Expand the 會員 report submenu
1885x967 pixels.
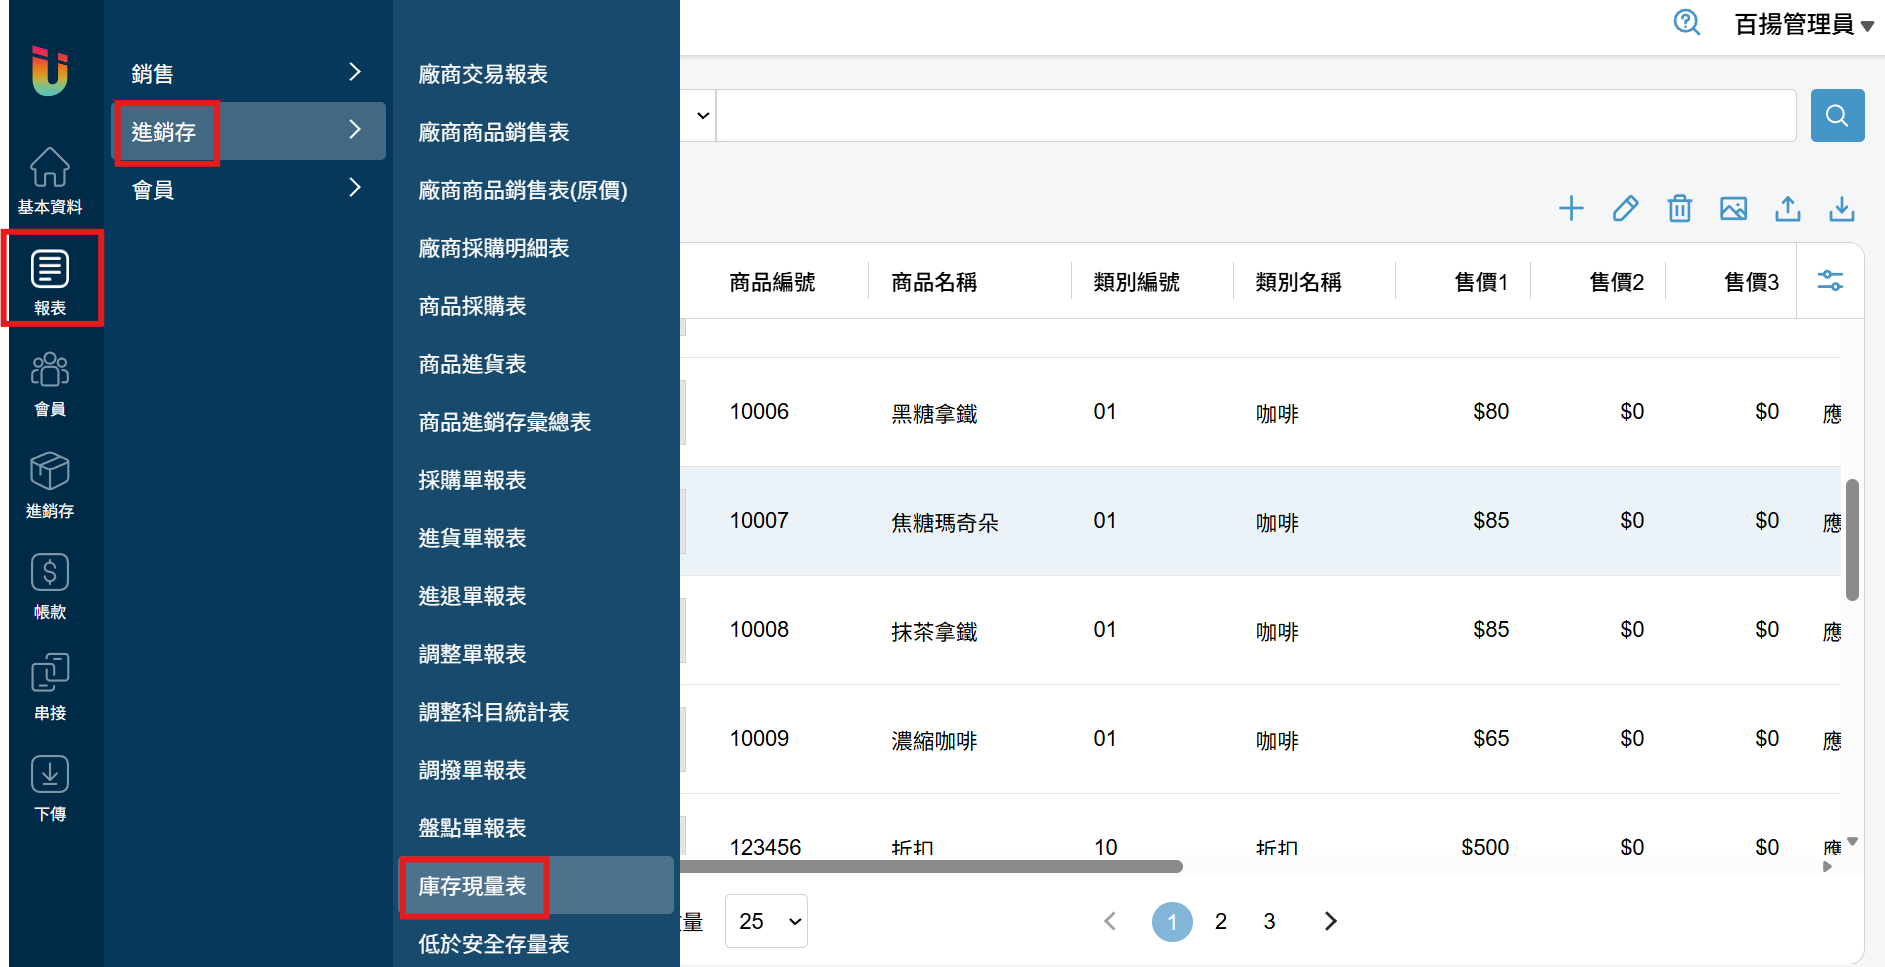pyautogui.click(x=247, y=189)
